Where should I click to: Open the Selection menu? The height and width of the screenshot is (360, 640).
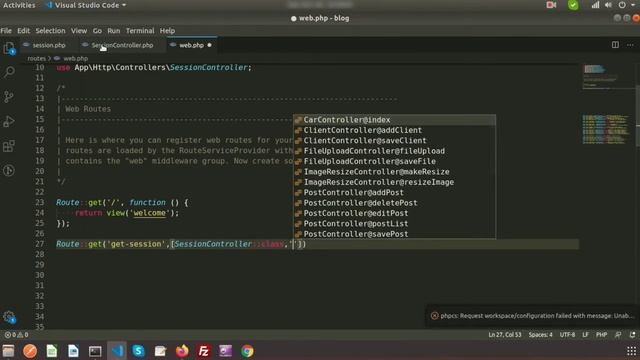50,31
